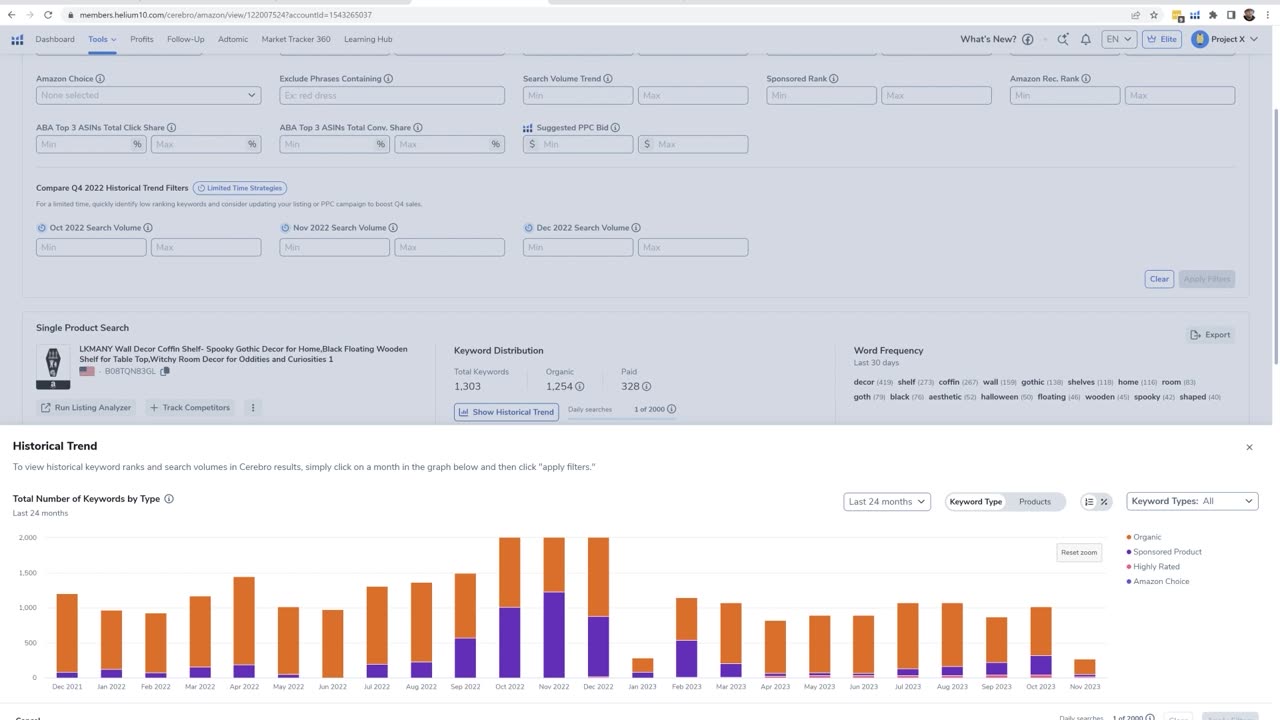Open the Adtomic menu item
The width and height of the screenshot is (1280, 720).
233,40
